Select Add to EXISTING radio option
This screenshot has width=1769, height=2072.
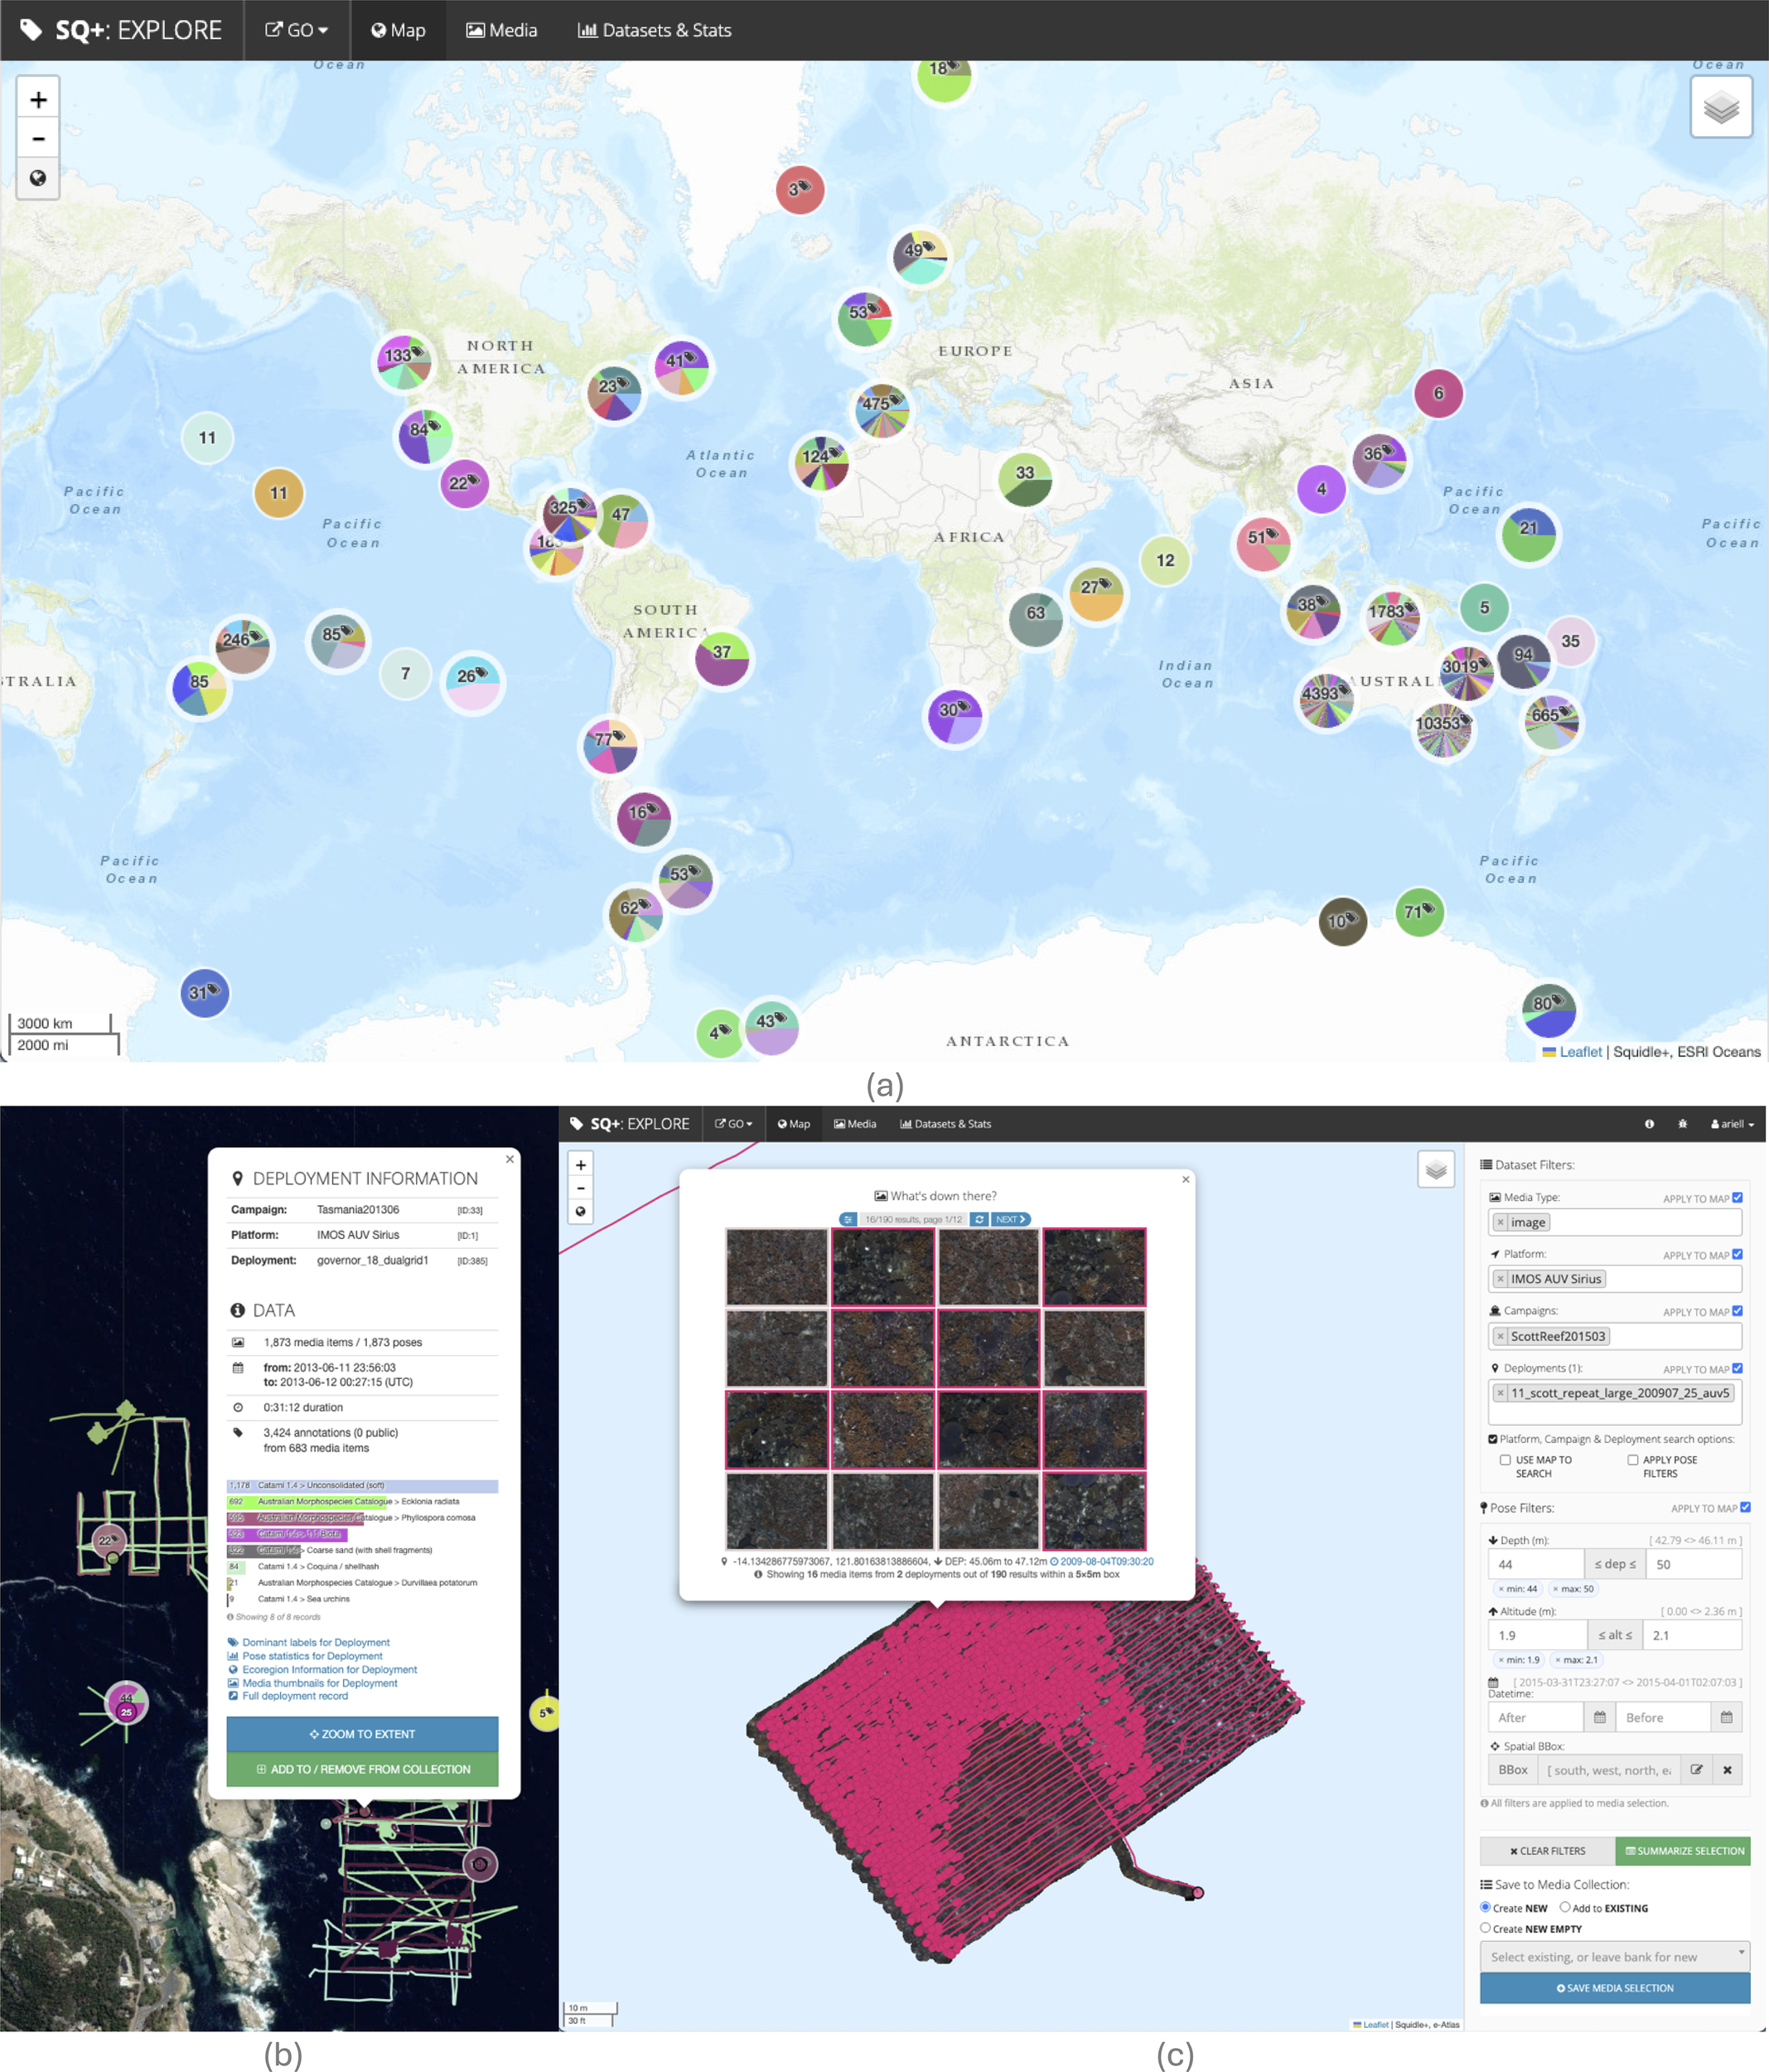click(x=1565, y=1907)
